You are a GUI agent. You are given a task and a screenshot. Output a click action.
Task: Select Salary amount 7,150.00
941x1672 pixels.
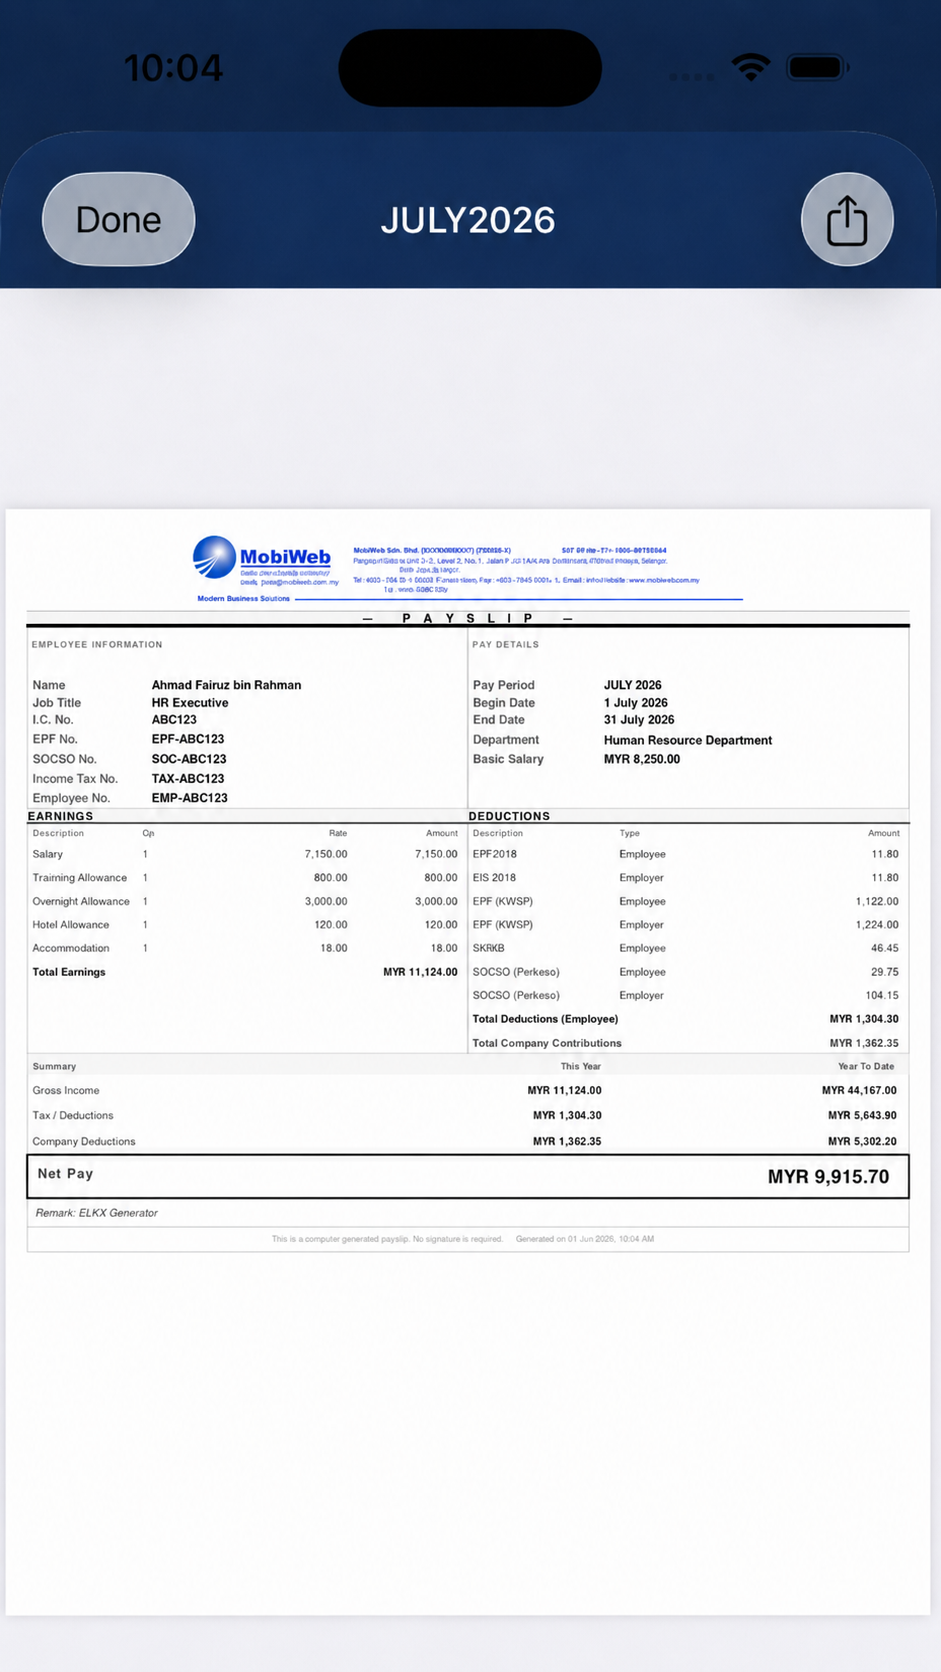coord(436,854)
